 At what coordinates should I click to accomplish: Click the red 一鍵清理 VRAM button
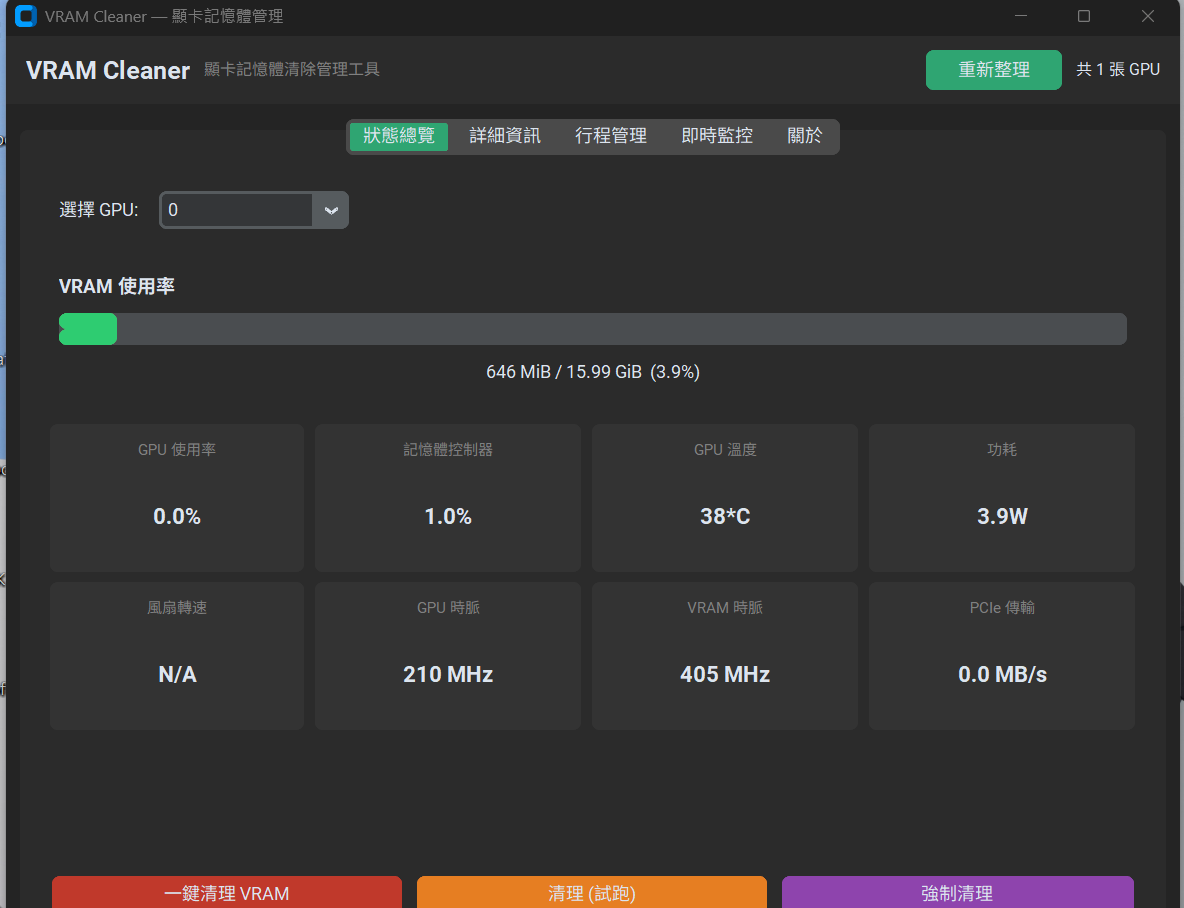coord(227,893)
